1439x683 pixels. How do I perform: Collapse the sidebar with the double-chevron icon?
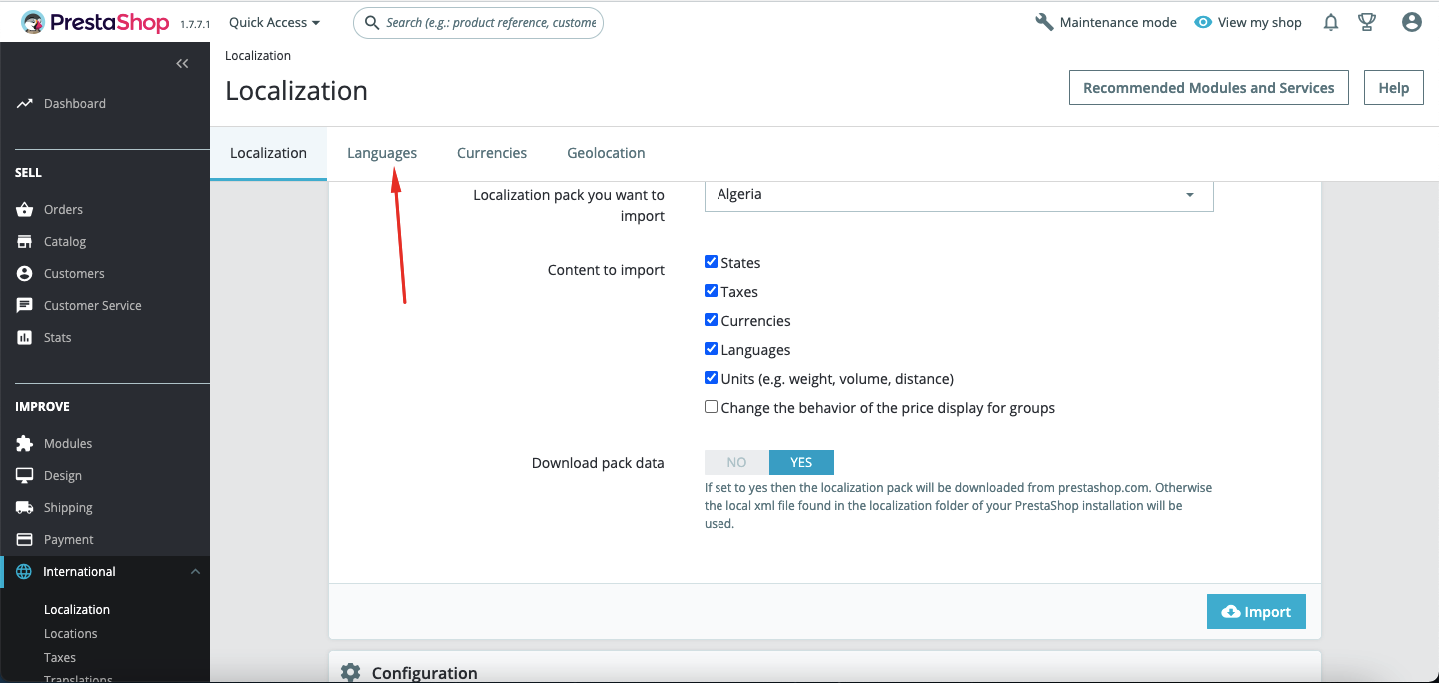point(182,64)
